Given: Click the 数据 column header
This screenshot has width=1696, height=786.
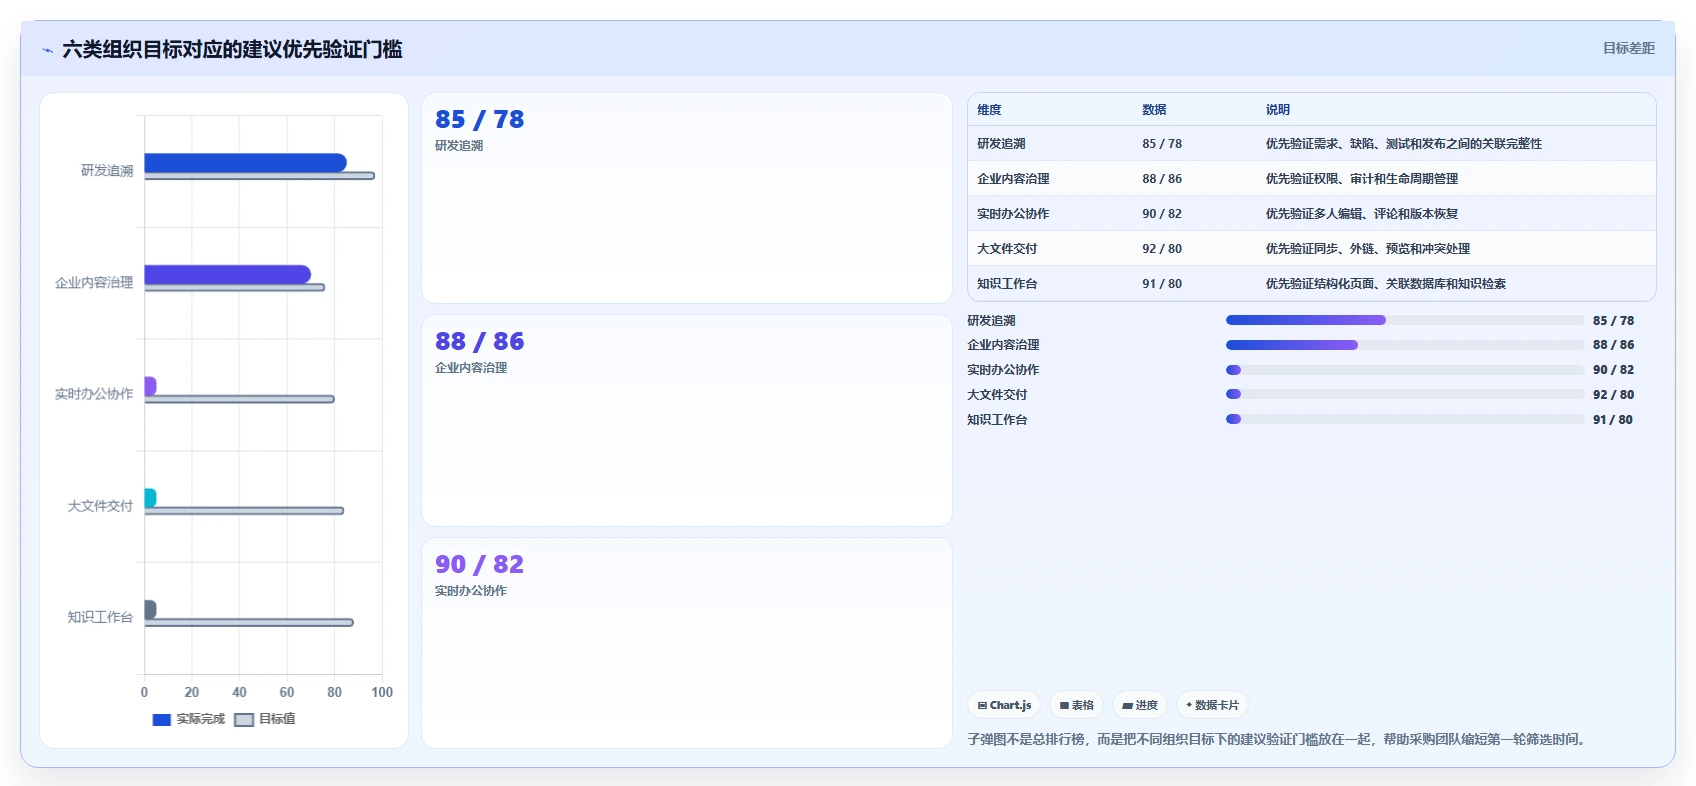Looking at the screenshot, I should coord(1154,110).
